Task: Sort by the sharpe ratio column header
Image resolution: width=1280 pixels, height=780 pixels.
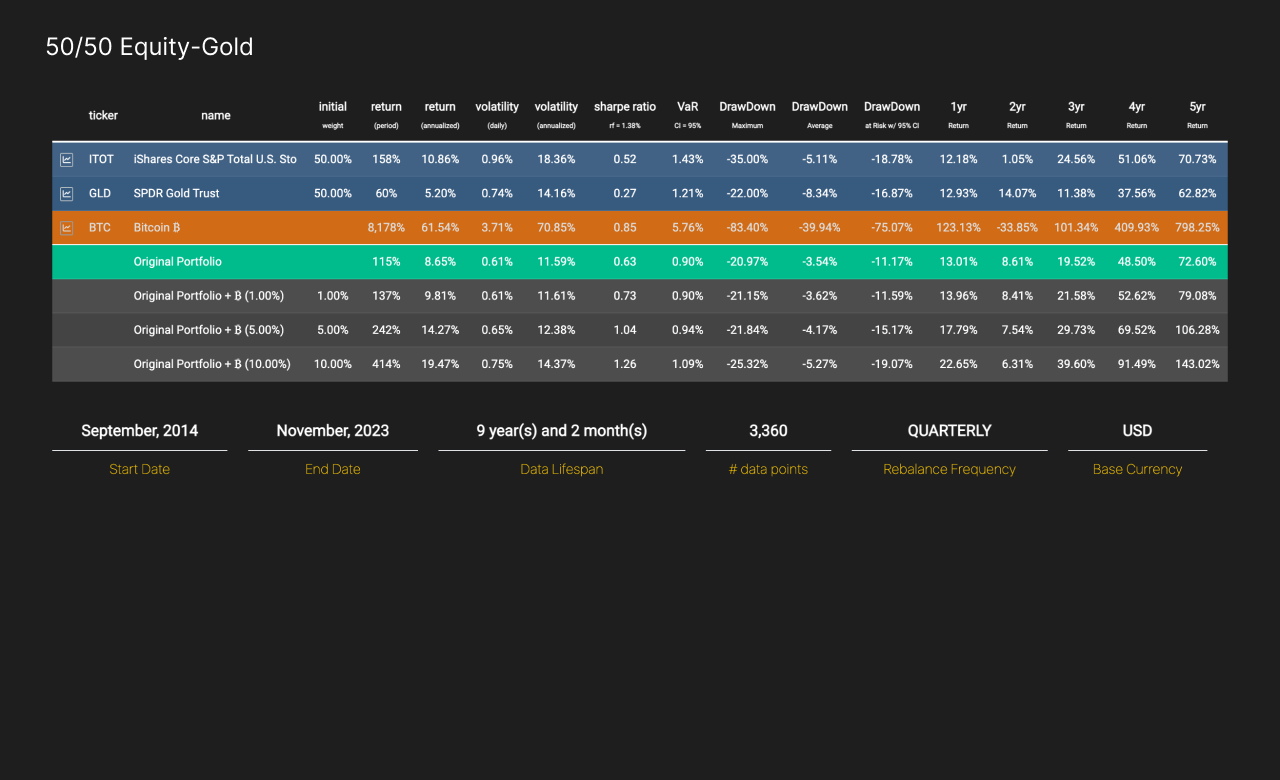Action: click(625, 114)
